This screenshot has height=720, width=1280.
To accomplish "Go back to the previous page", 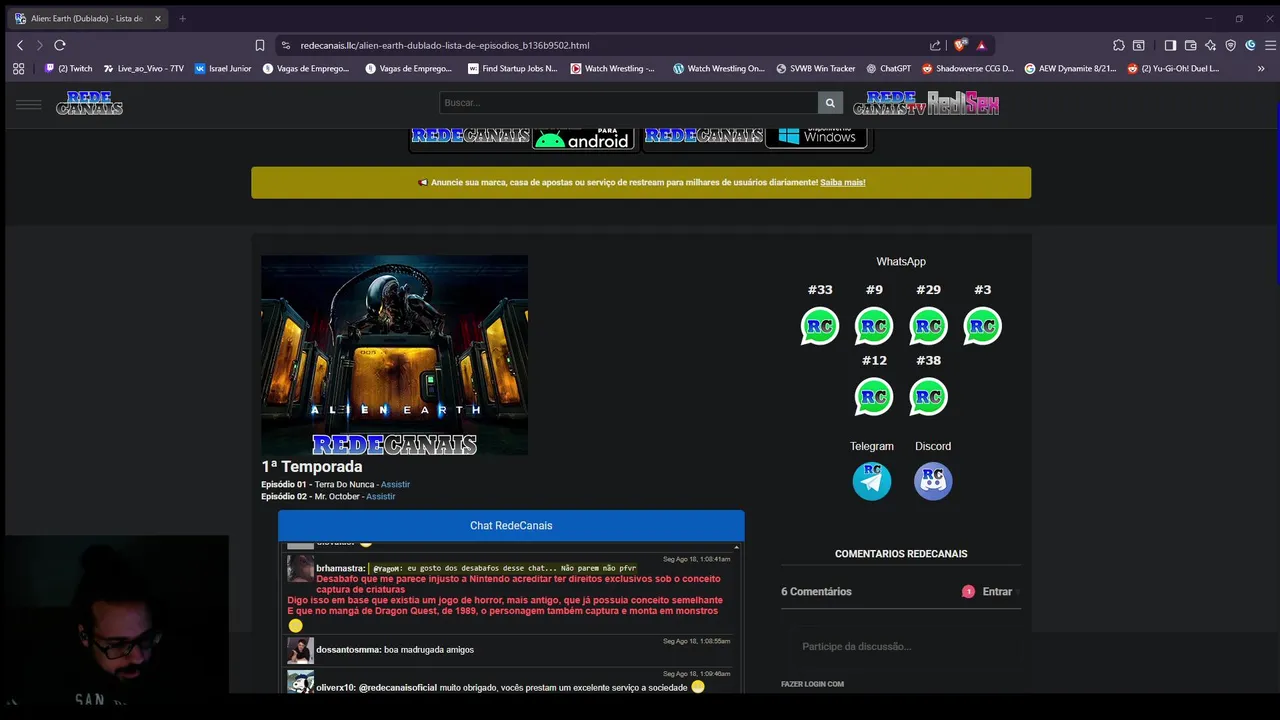I will click(19, 45).
